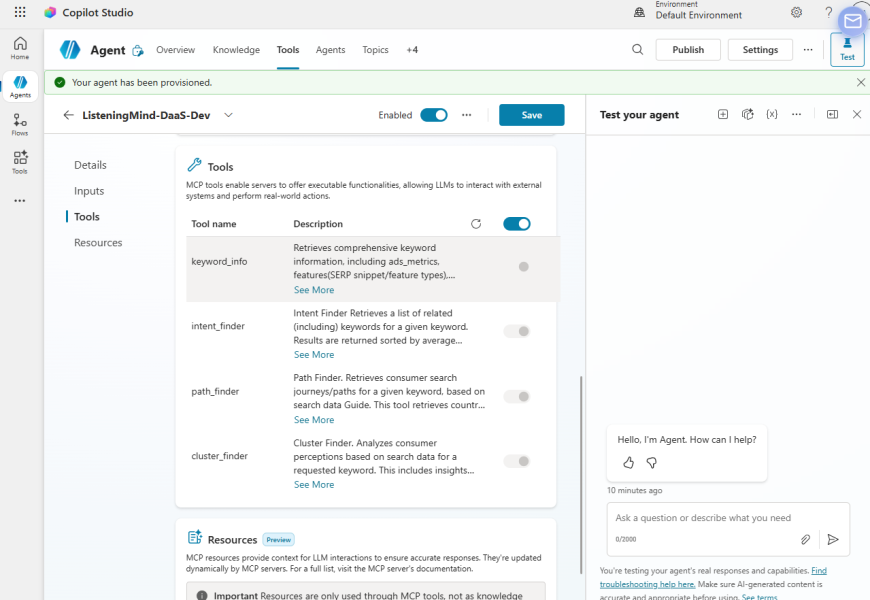Click the search magnifier icon

click(x=638, y=50)
